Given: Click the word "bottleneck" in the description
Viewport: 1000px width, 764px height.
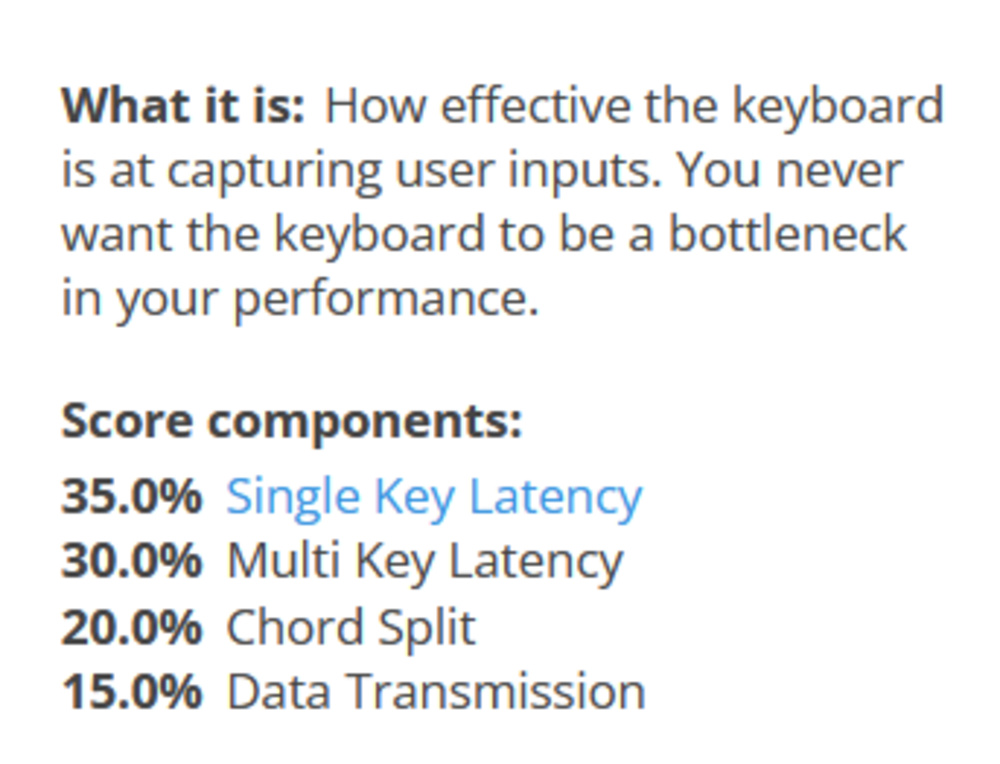Looking at the screenshot, I should click(x=787, y=234).
